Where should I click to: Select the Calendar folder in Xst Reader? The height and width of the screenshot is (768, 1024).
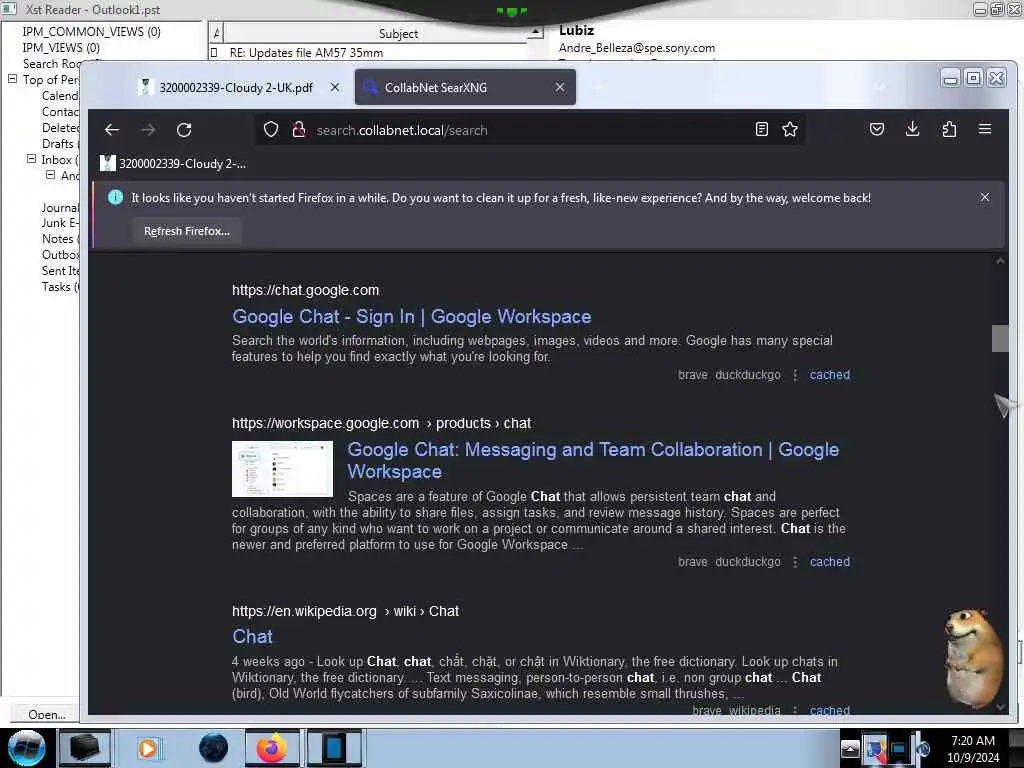[60, 95]
